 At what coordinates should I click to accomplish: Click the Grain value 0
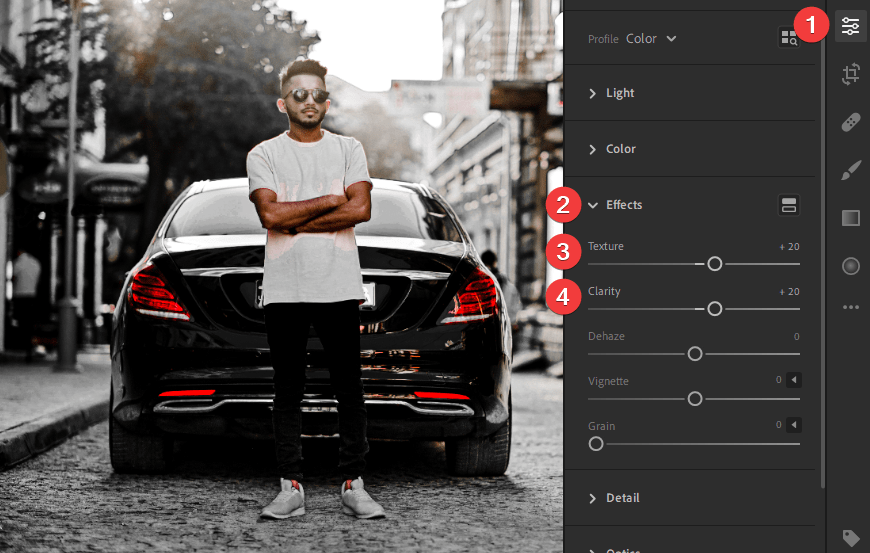point(778,424)
